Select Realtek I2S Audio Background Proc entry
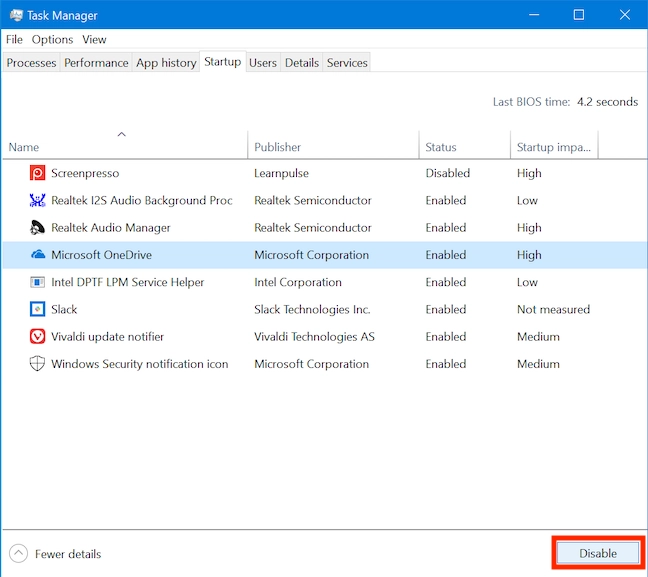Image resolution: width=648 pixels, height=577 pixels. (x=141, y=200)
